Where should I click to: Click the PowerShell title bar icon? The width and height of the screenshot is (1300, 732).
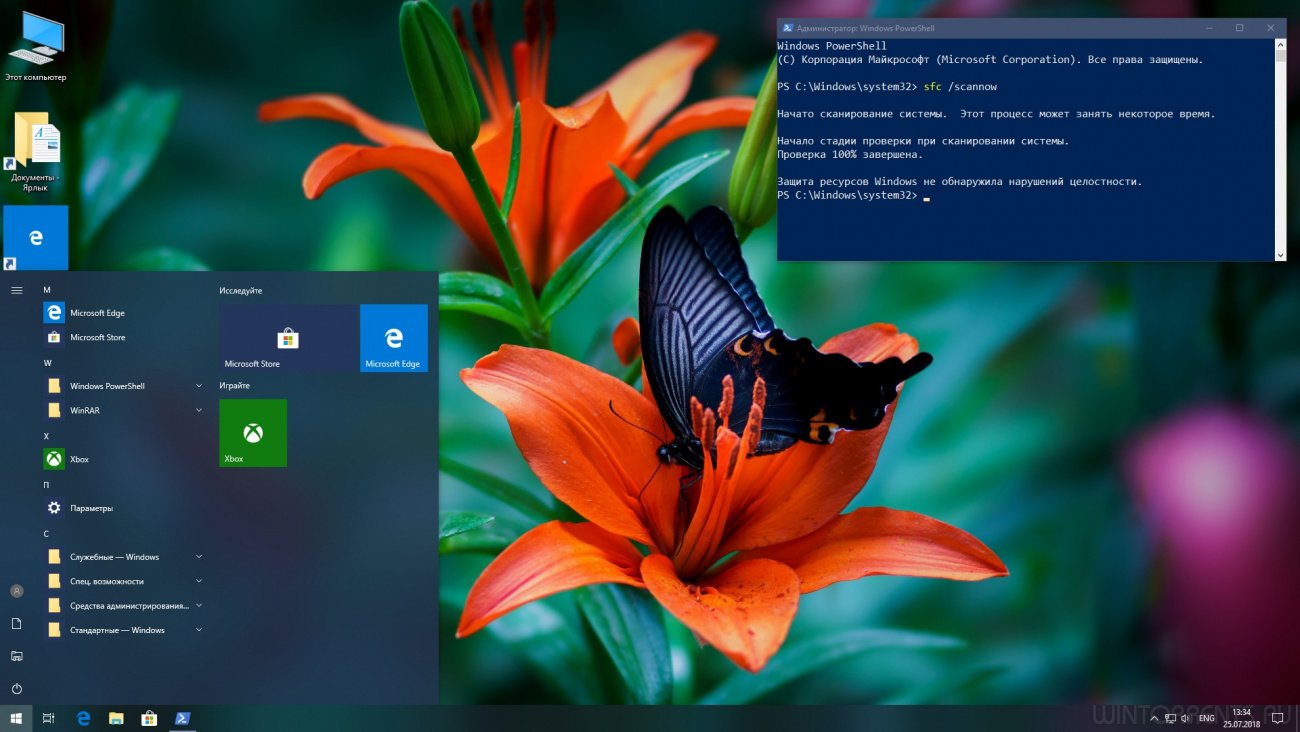788,28
